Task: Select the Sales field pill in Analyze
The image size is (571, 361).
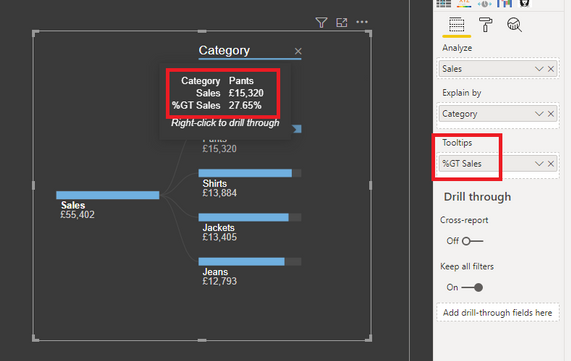Action: tap(498, 69)
